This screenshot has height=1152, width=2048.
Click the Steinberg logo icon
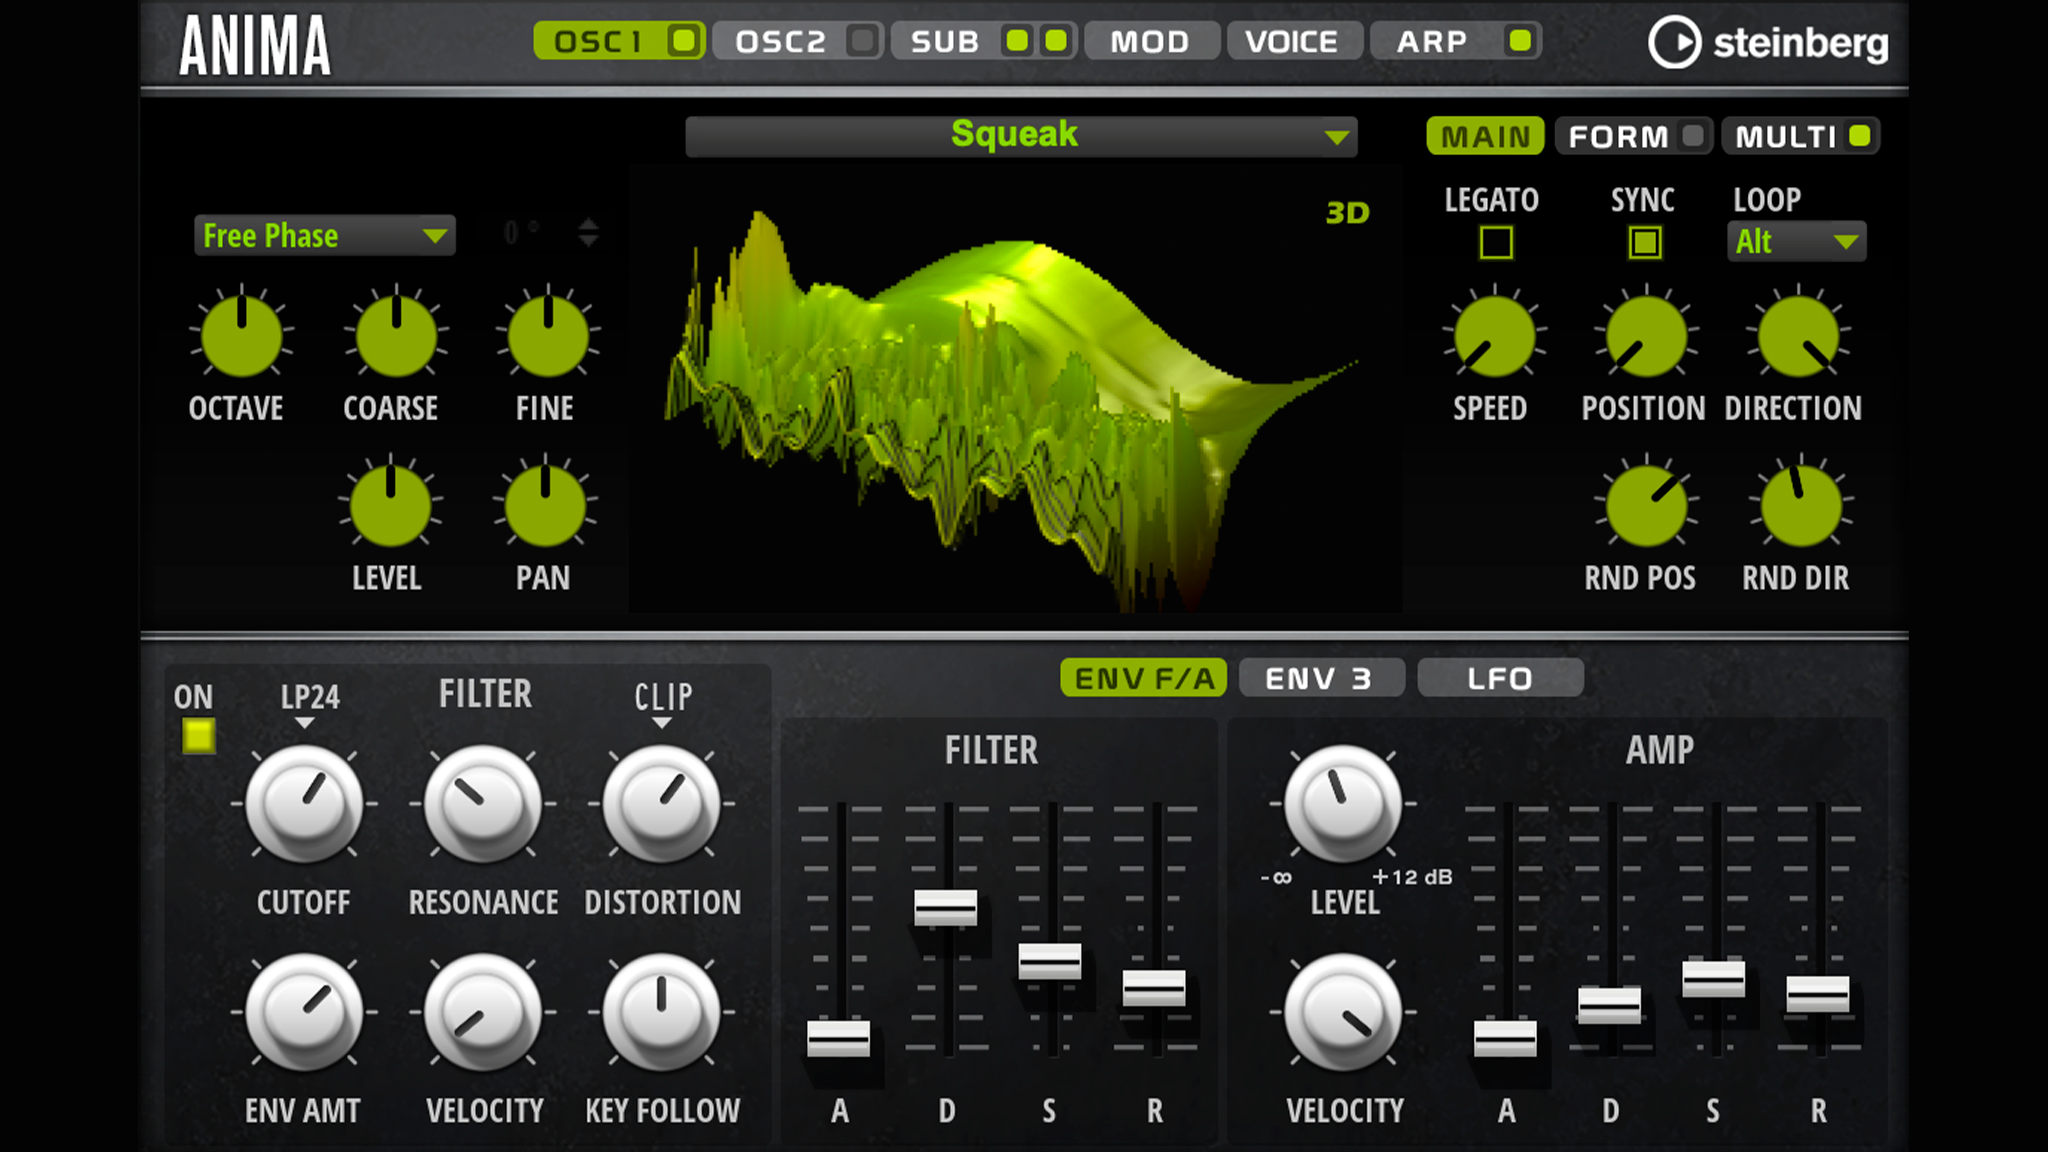(x=1674, y=43)
